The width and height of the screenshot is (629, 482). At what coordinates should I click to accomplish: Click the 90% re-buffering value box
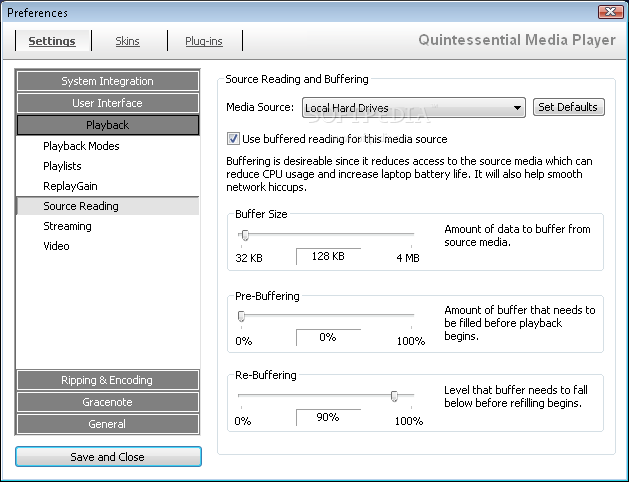point(329,417)
